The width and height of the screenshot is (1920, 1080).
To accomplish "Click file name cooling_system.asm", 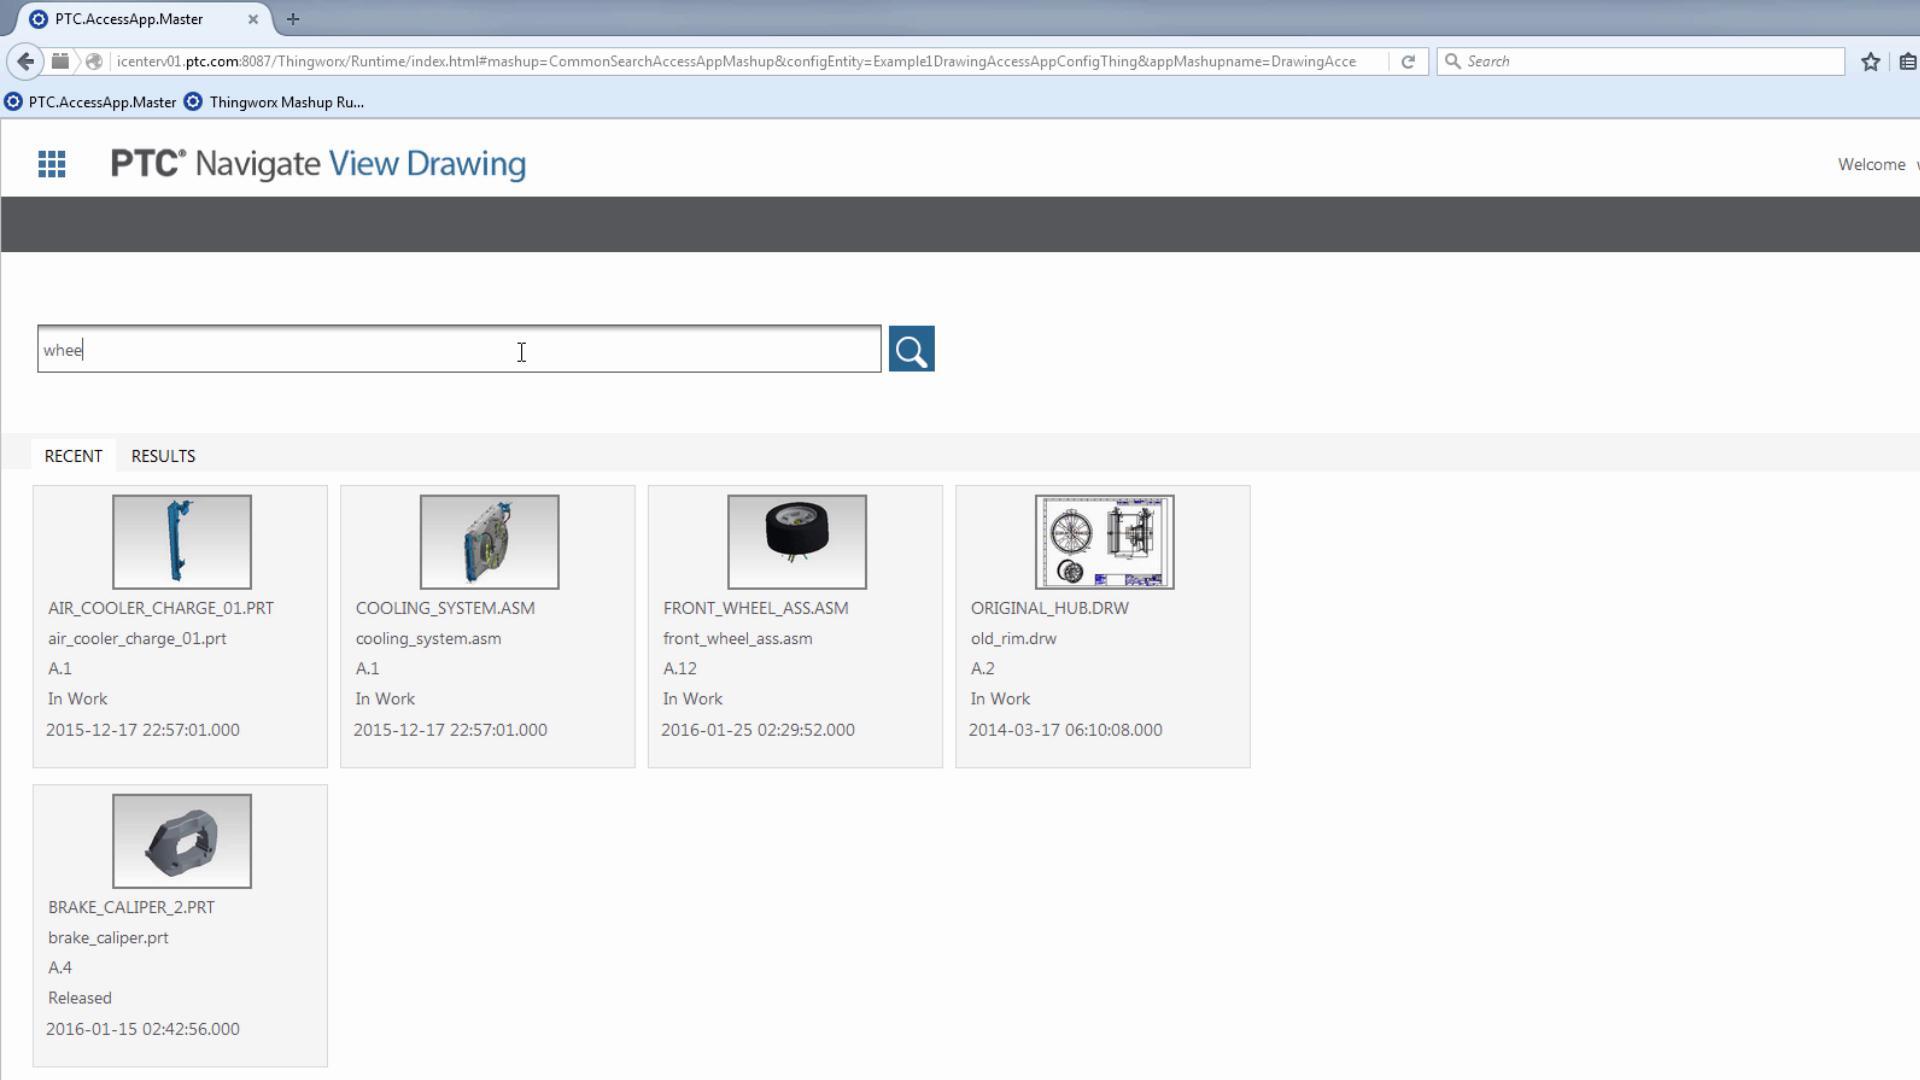I will click(428, 638).
